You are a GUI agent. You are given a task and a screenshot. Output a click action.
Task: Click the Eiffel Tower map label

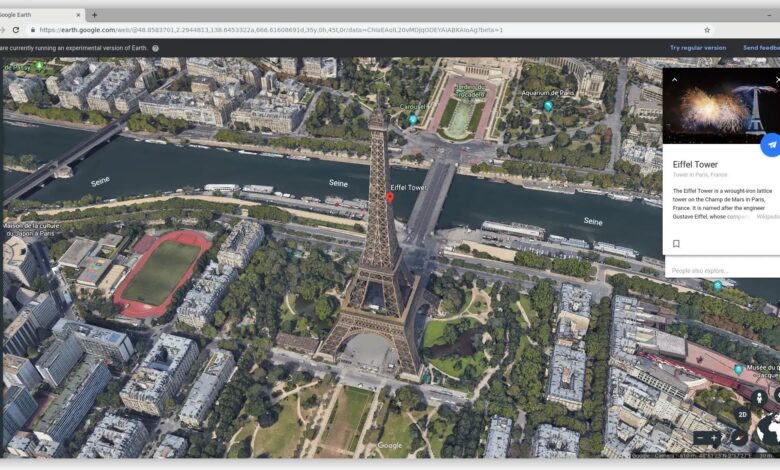(408, 188)
